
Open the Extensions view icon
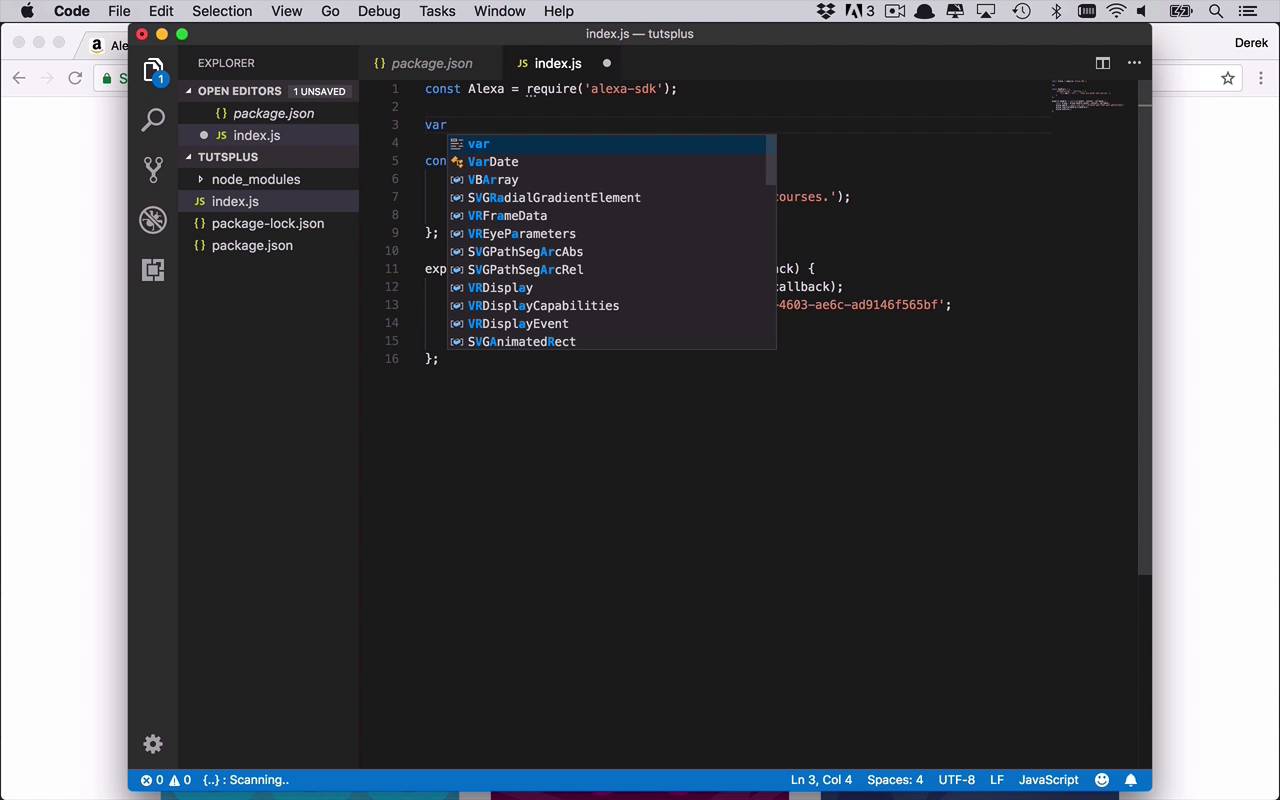point(153,270)
